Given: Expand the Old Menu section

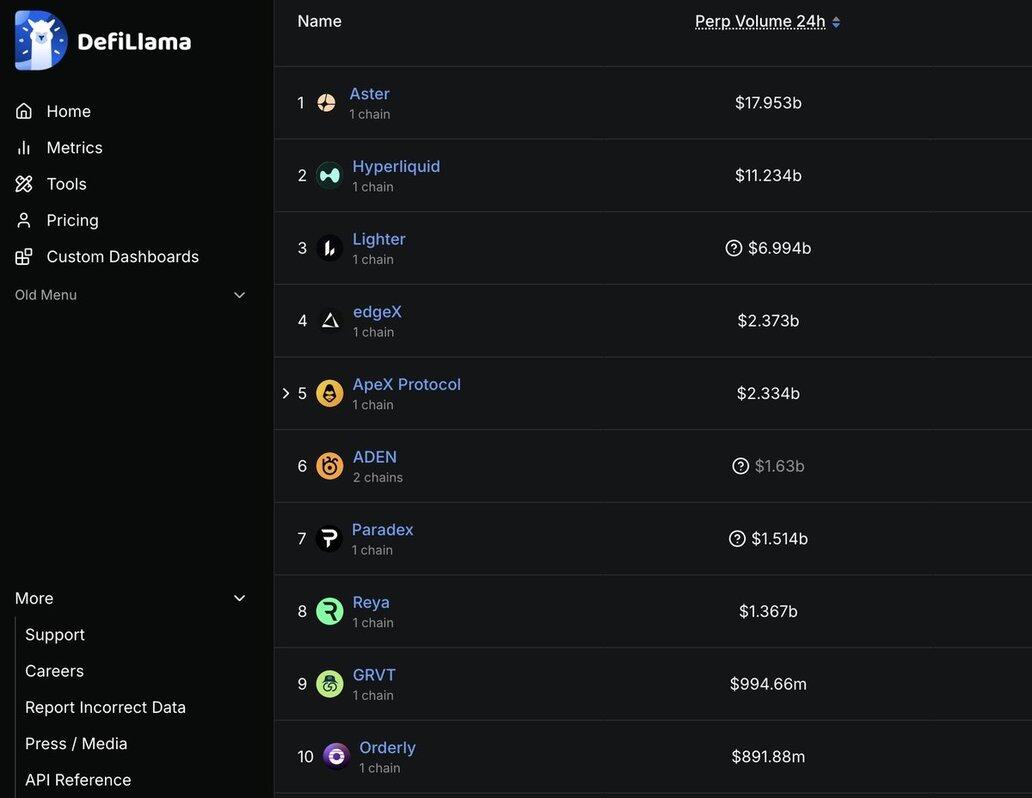Looking at the screenshot, I should 239,295.
